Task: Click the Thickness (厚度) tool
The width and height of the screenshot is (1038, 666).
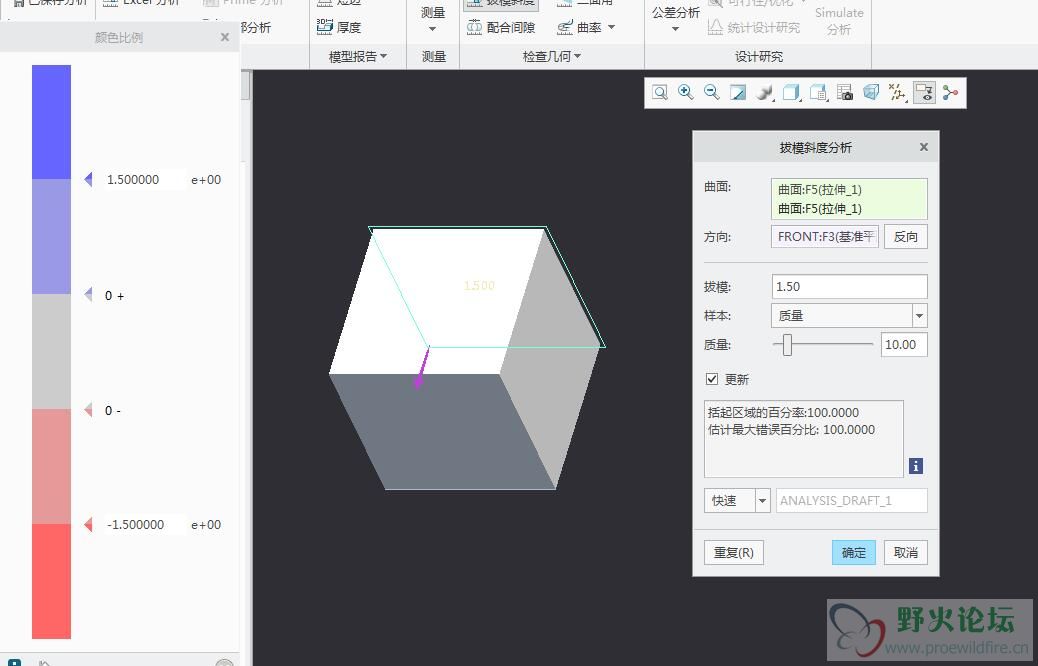Action: click(339, 27)
